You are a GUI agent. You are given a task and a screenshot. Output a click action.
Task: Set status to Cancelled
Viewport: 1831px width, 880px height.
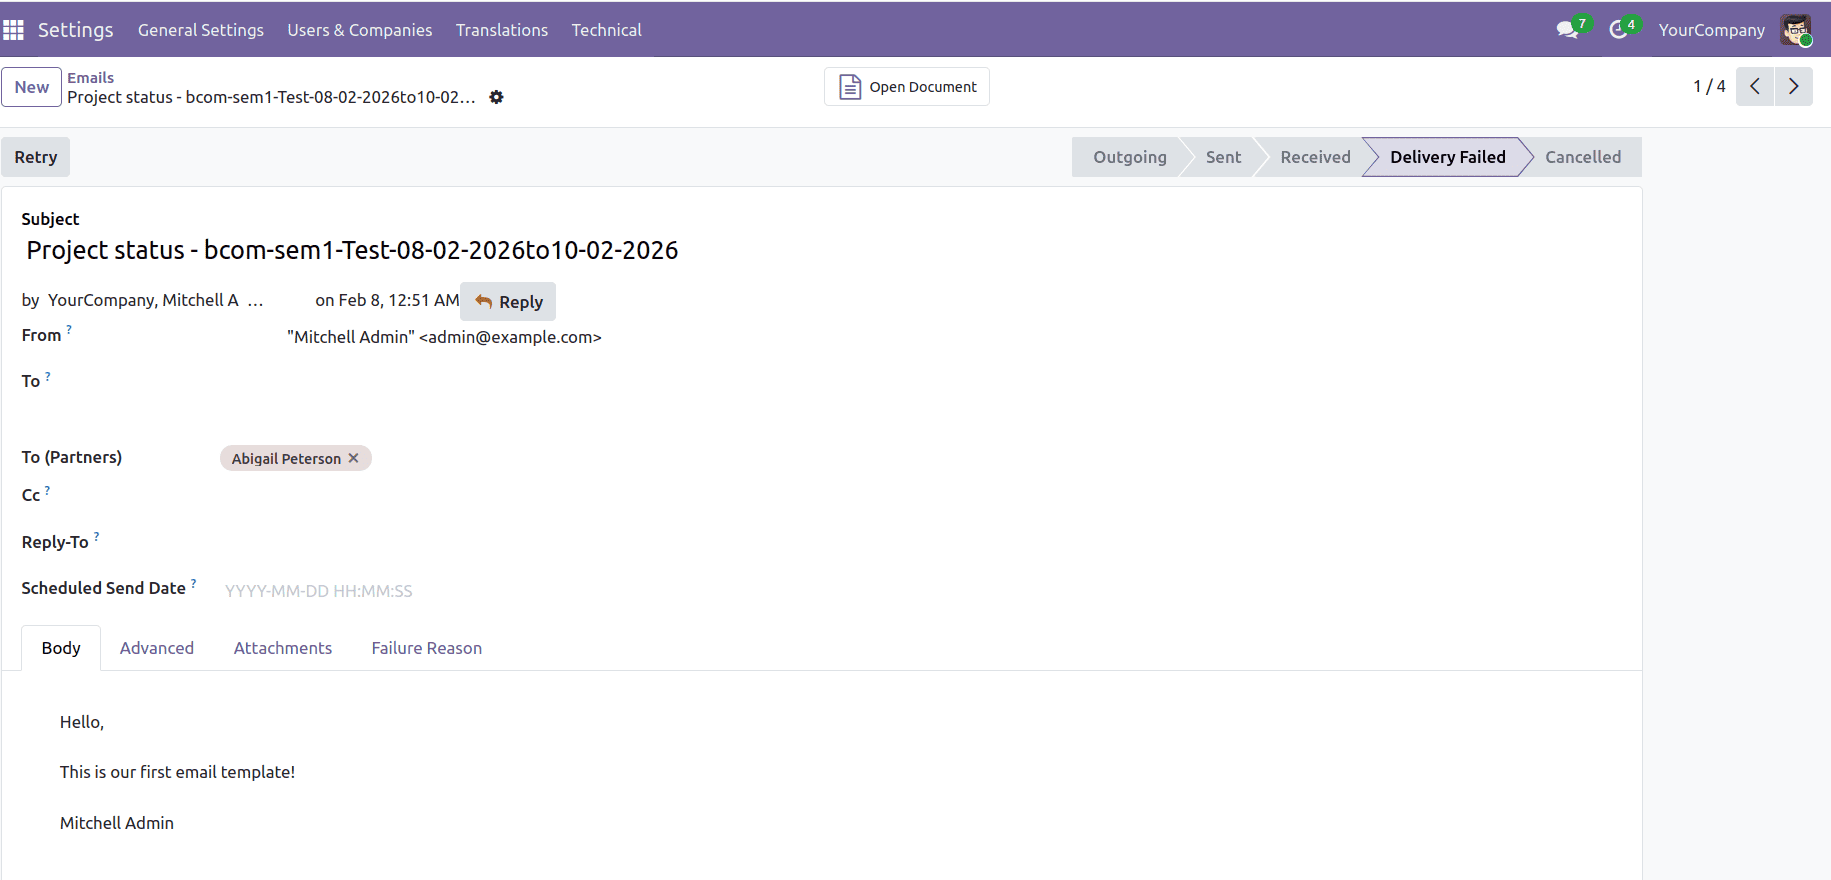point(1583,157)
